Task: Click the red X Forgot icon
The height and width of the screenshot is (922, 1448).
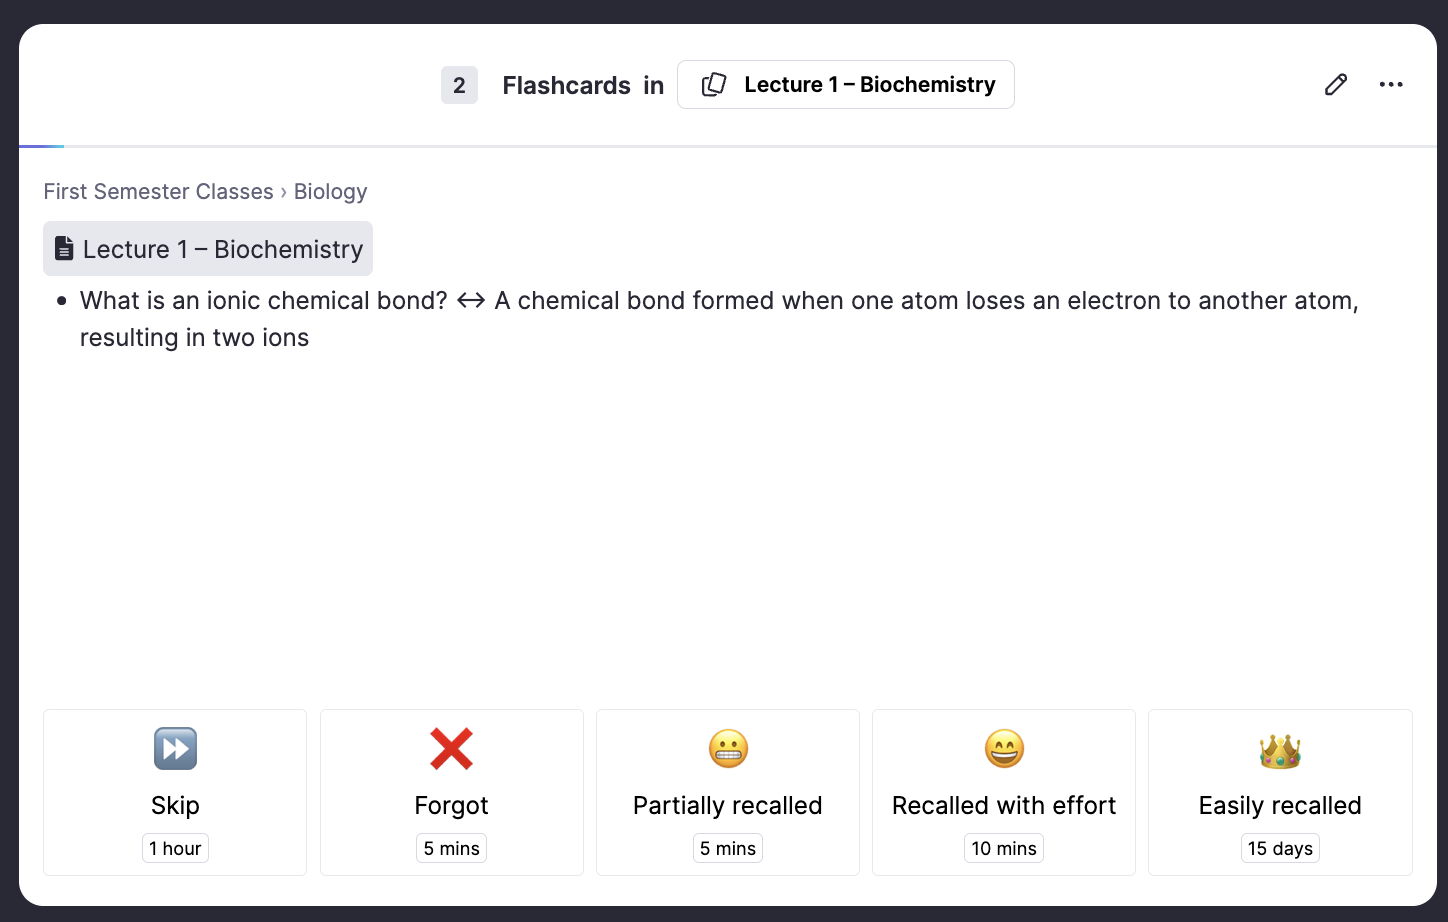Action: pos(451,749)
